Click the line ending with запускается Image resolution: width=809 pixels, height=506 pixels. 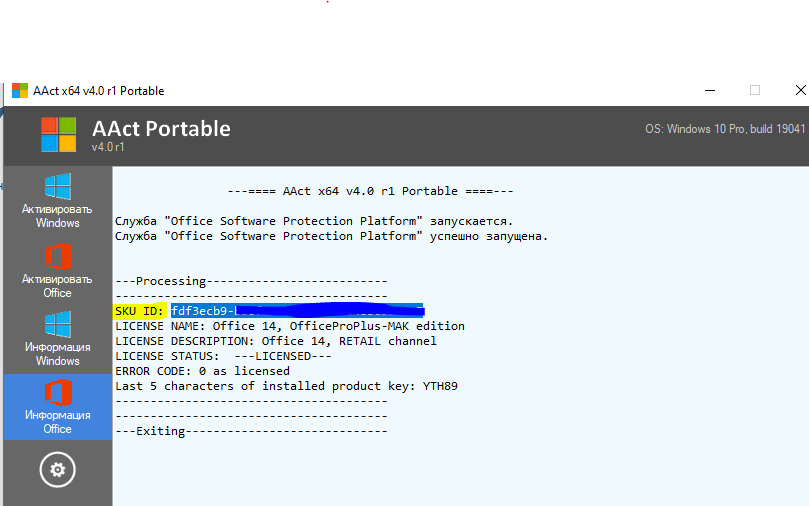(x=314, y=221)
